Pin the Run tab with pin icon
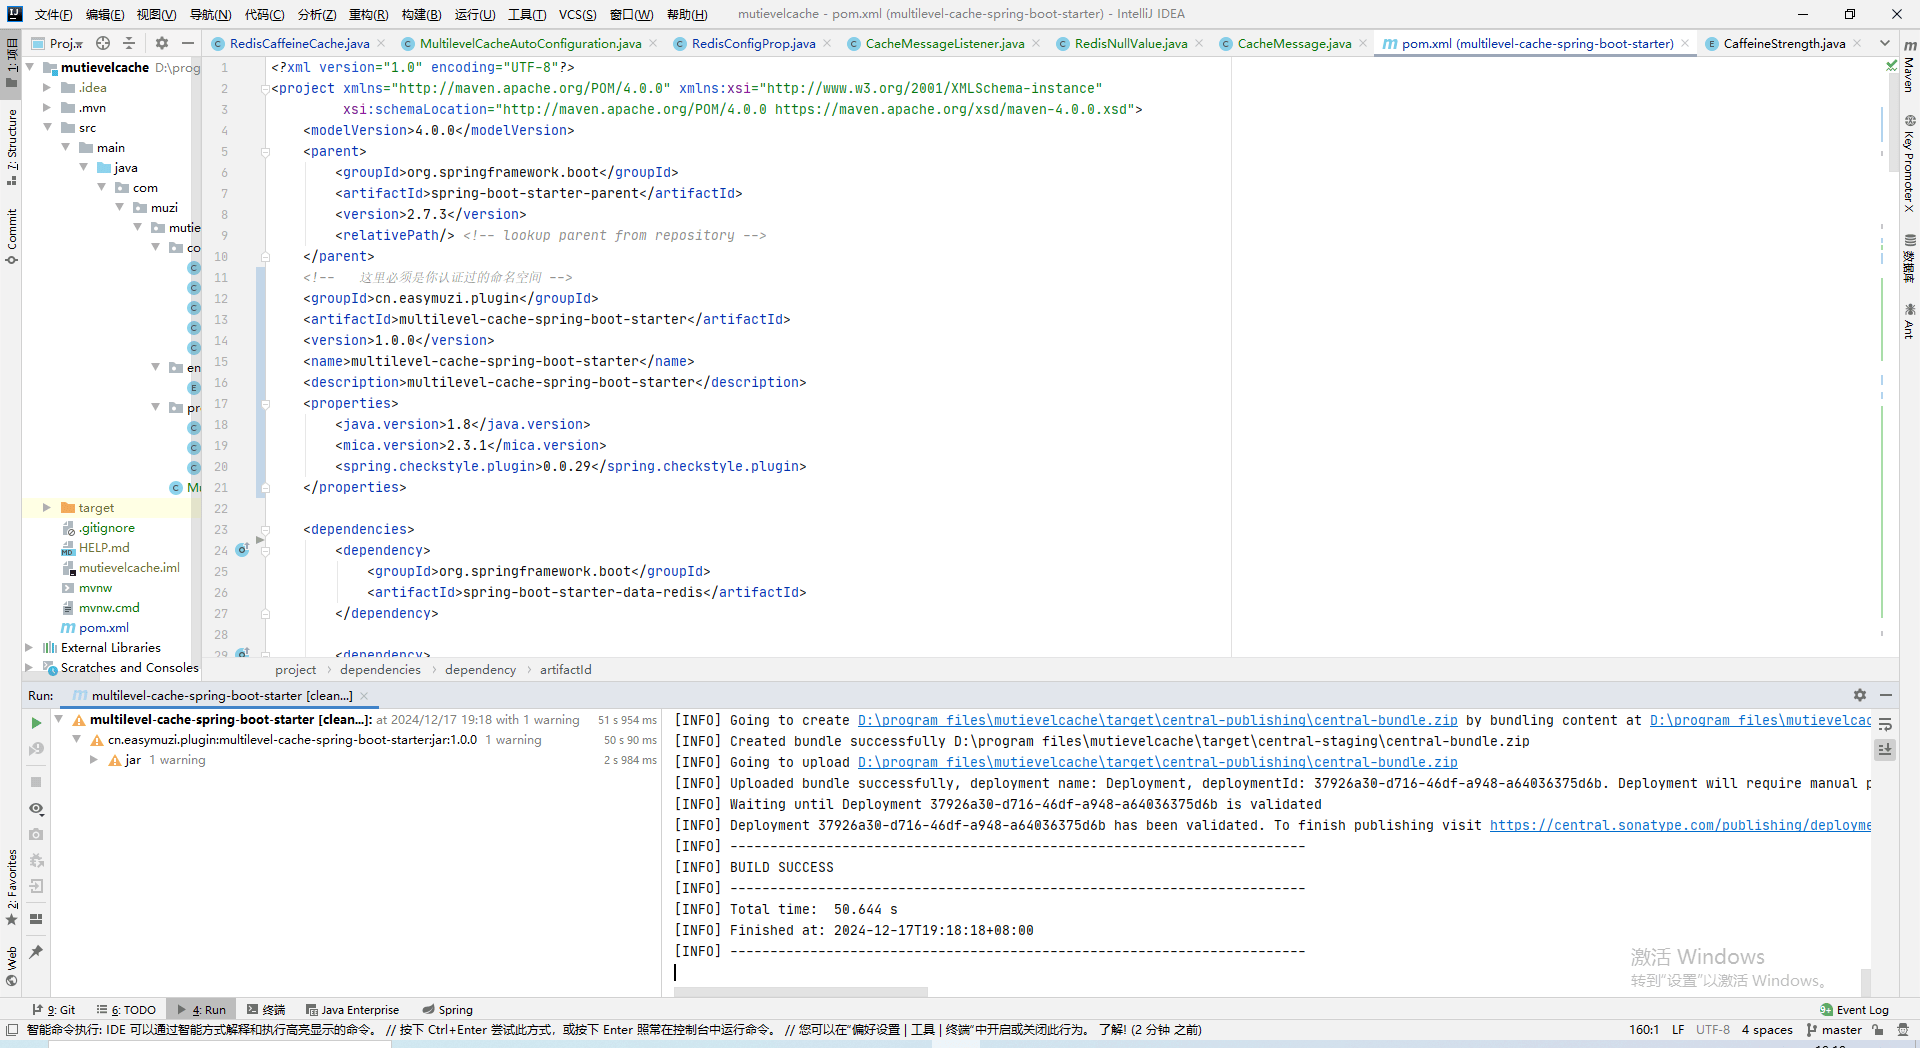The image size is (1920, 1048). pyautogui.click(x=36, y=952)
